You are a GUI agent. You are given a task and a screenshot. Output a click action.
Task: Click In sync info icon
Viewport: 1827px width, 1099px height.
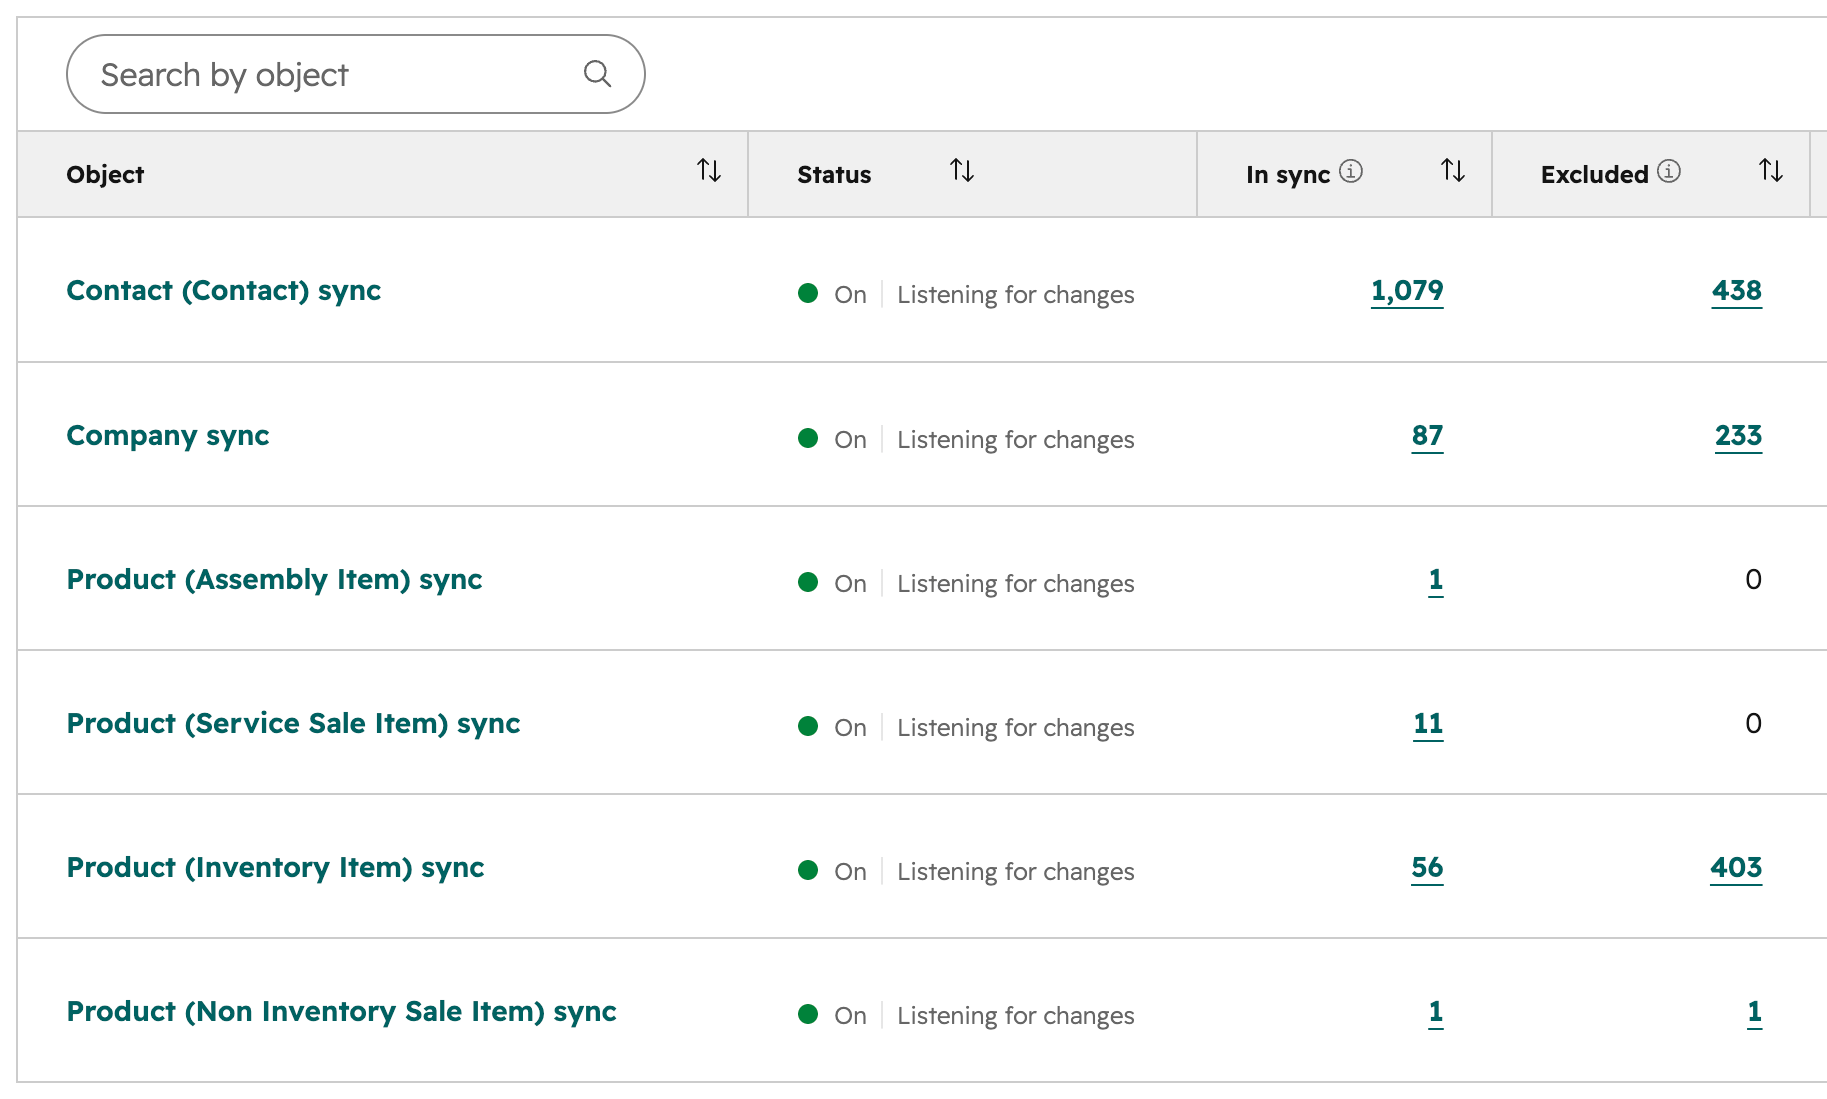1351,171
